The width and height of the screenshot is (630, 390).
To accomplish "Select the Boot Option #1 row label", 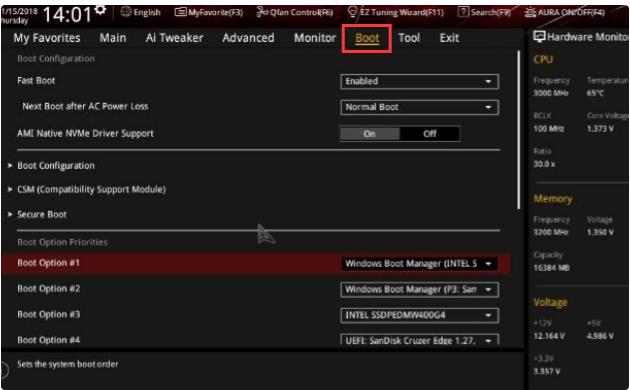I will (x=48, y=263).
